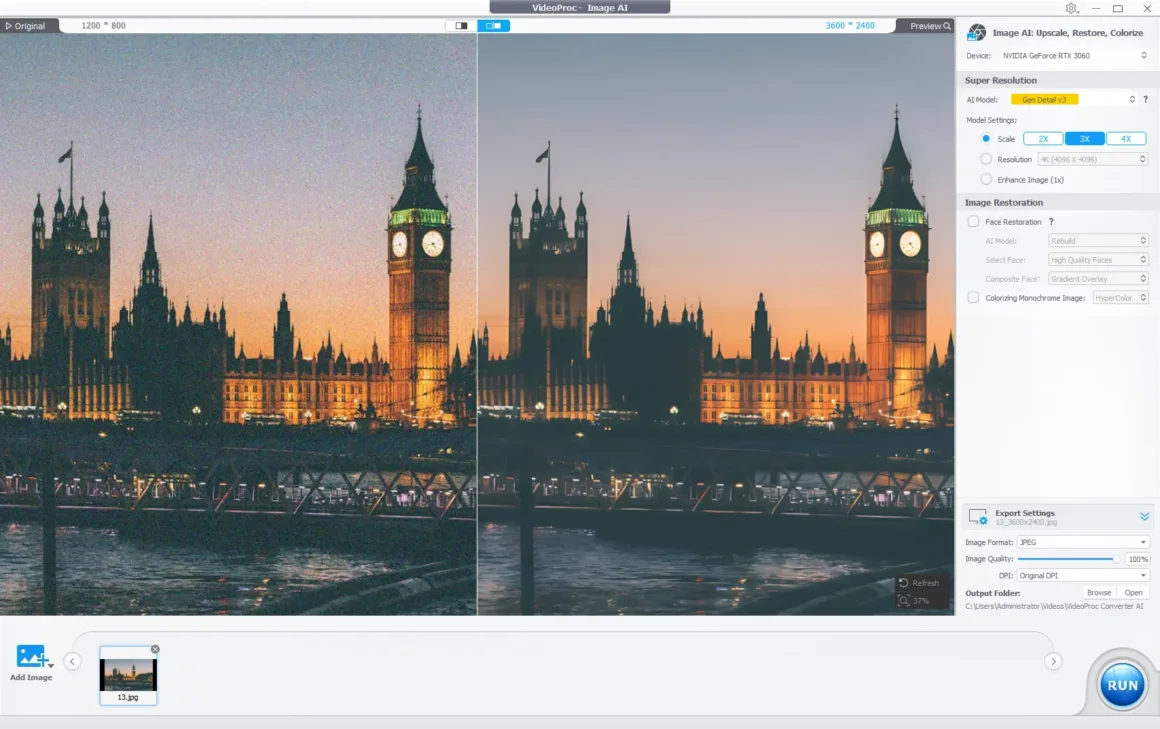Open the AI Model dropdown Gen Detail v3

pos(1073,99)
